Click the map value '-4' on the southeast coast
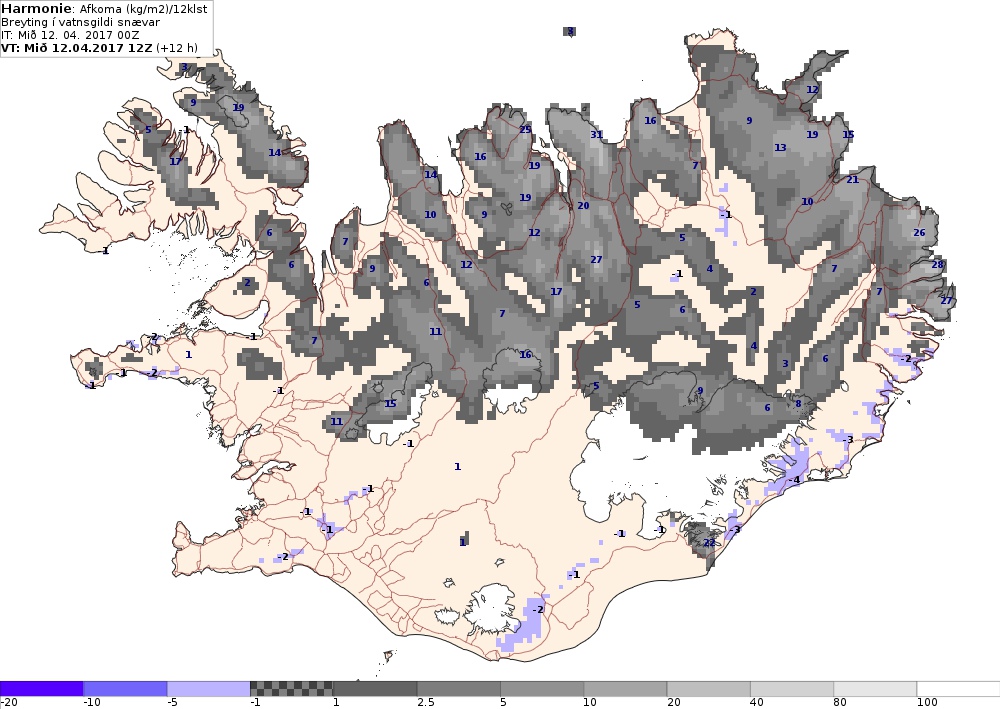1000x709 pixels. click(794, 480)
